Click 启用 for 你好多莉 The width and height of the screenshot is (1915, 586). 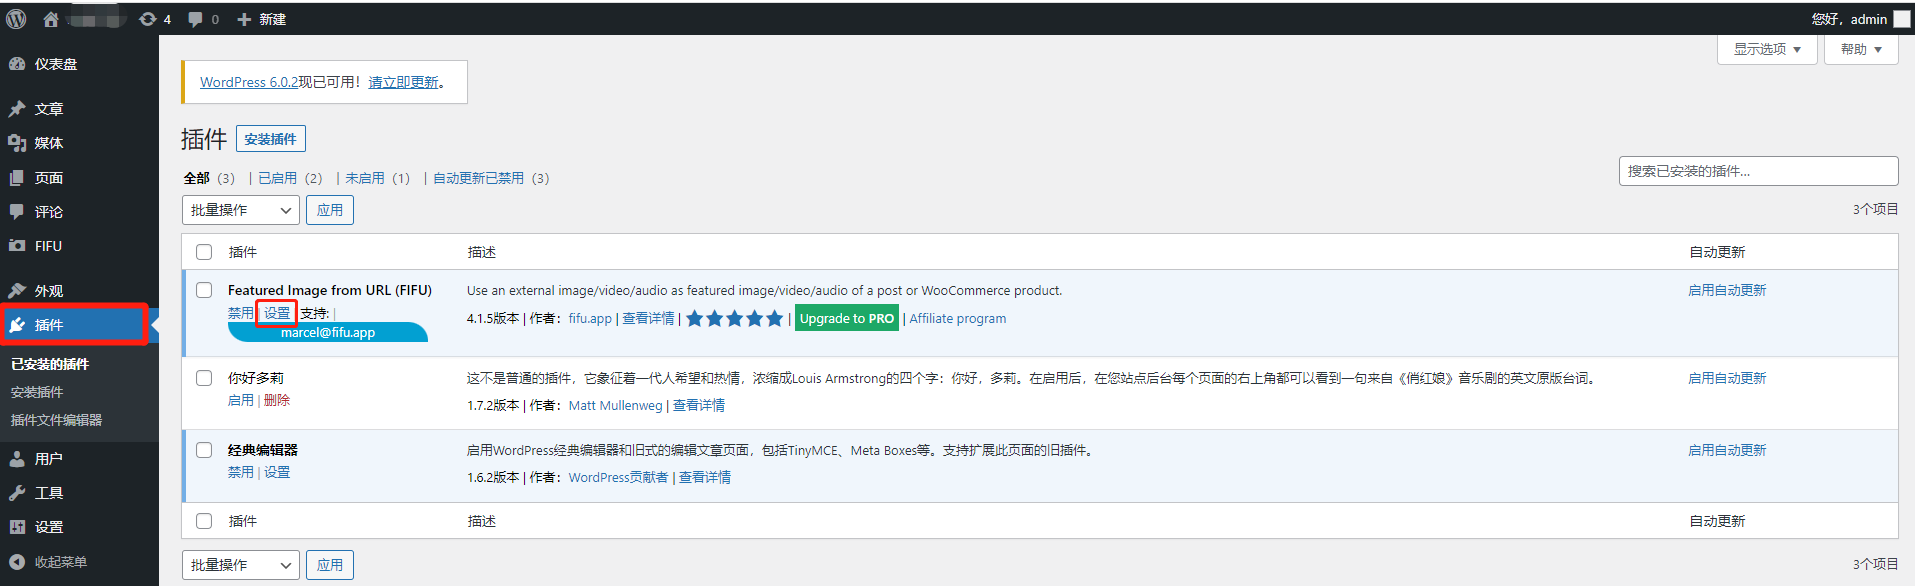(x=241, y=400)
